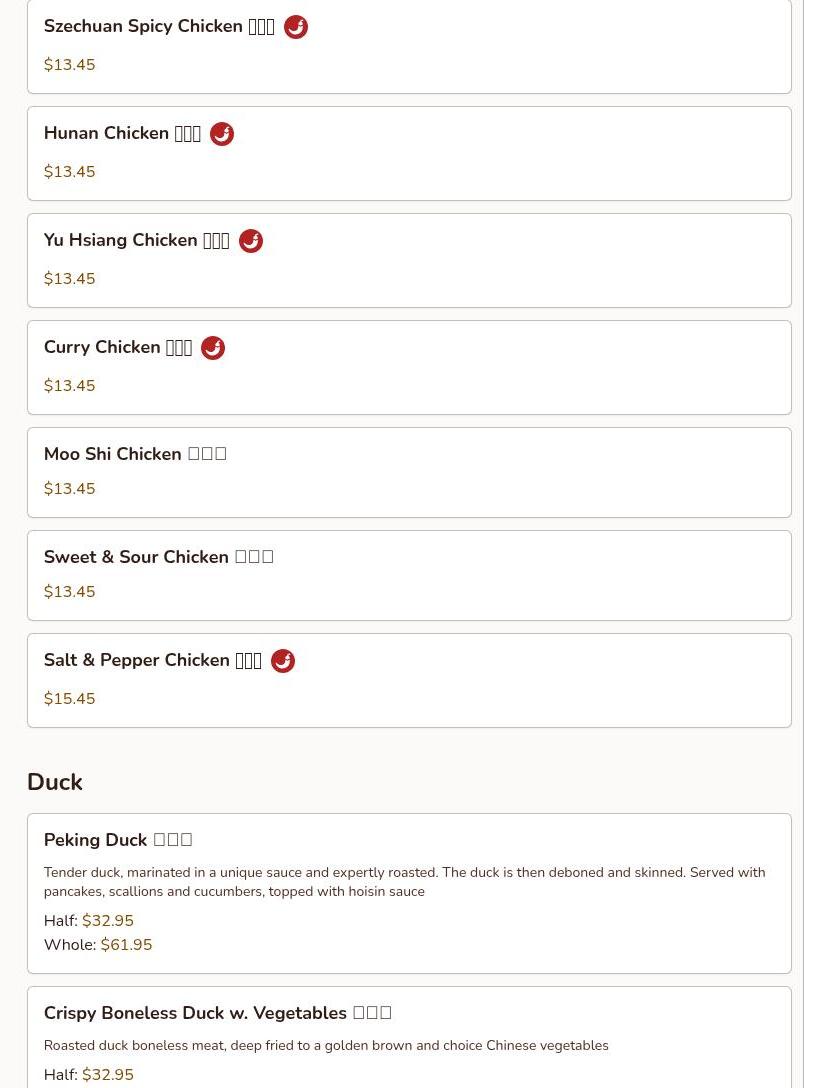Click the chili icon next to Hunan Chicken

tap(222, 134)
